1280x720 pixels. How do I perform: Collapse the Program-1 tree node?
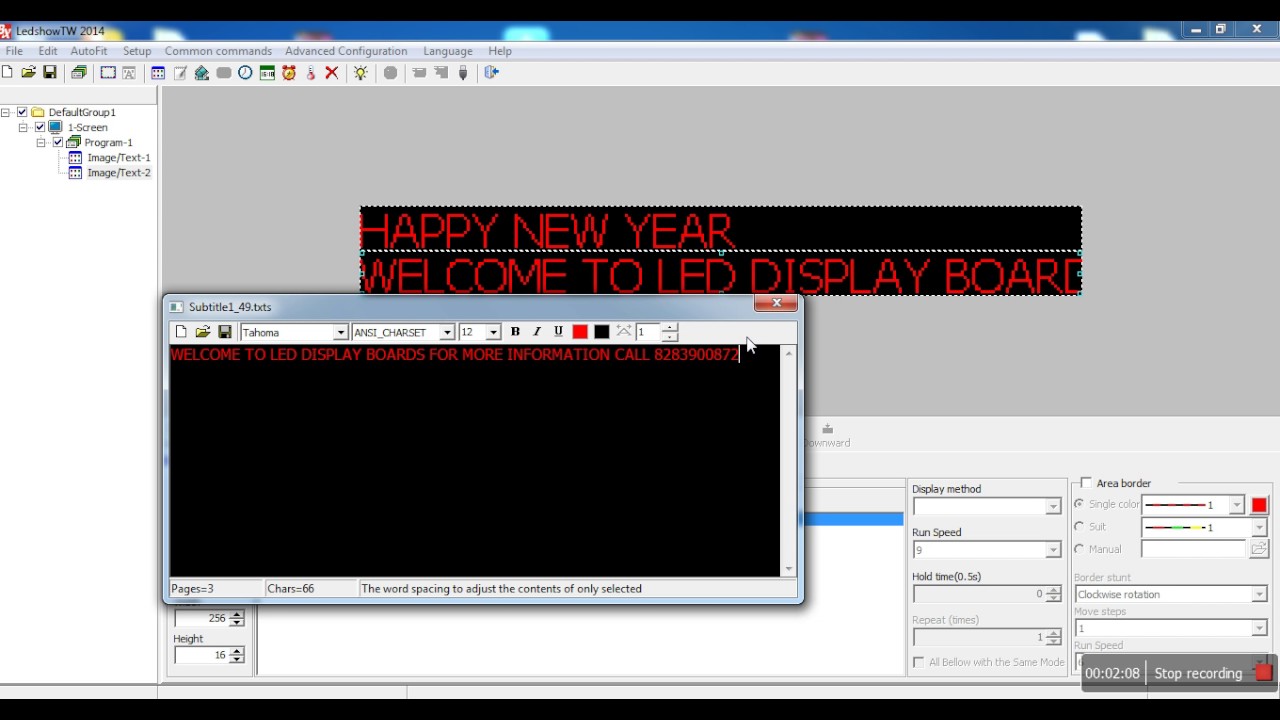tap(41, 142)
